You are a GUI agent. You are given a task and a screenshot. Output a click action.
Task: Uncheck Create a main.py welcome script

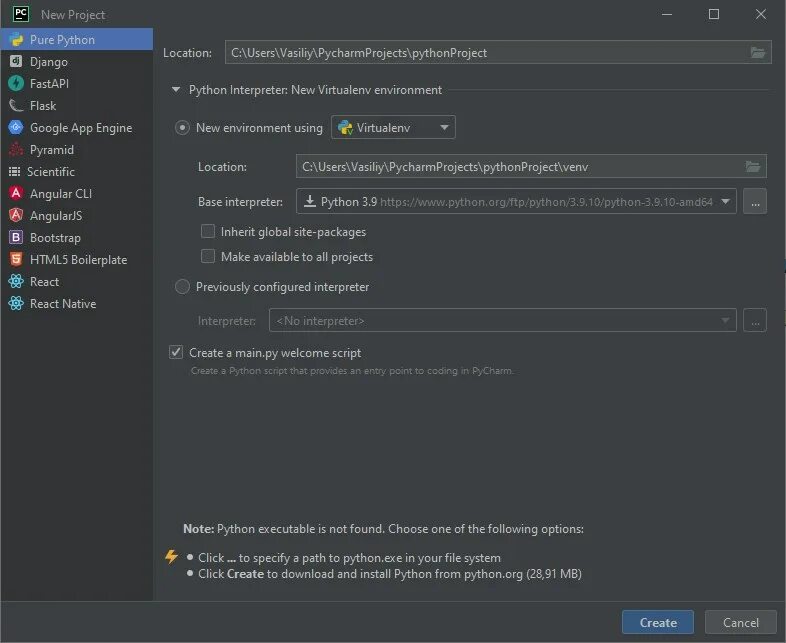pyautogui.click(x=176, y=352)
